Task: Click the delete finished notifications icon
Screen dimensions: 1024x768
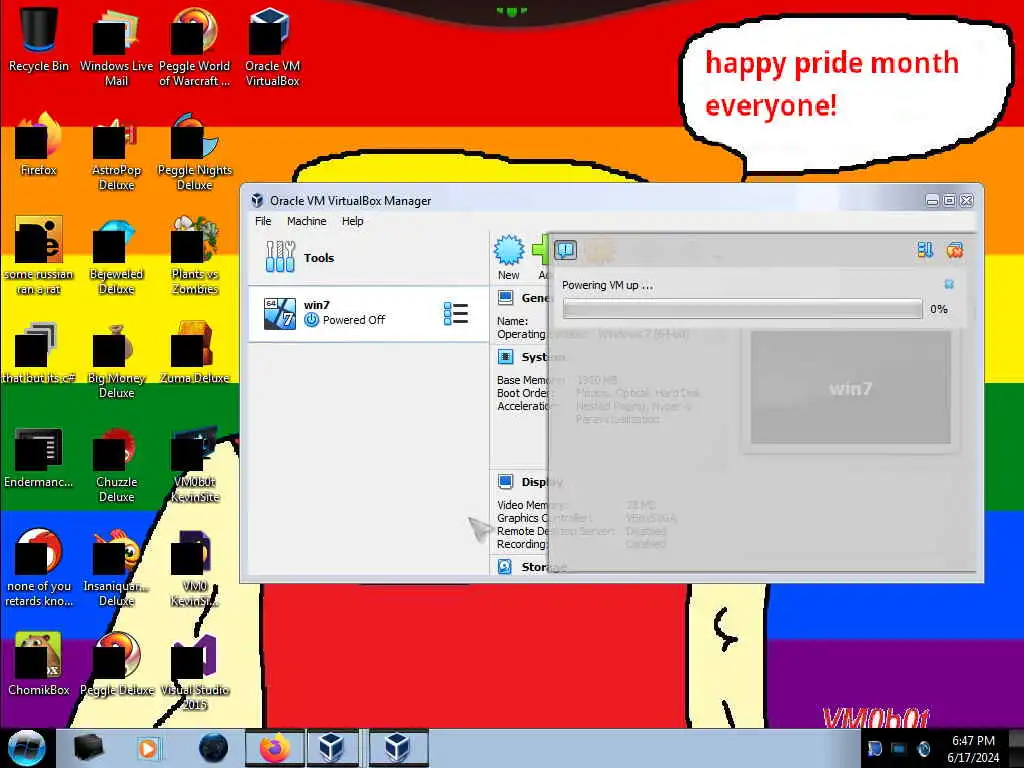Action: pos(955,250)
